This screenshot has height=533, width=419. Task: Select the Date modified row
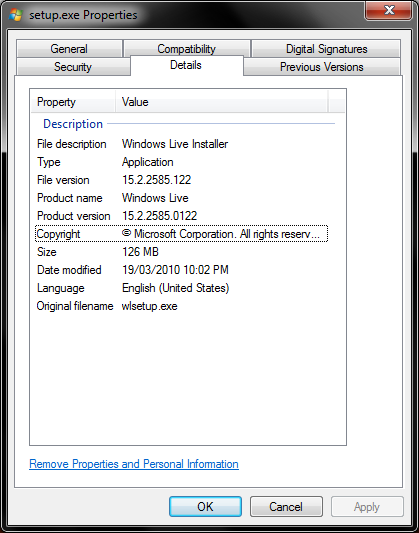coord(181,270)
